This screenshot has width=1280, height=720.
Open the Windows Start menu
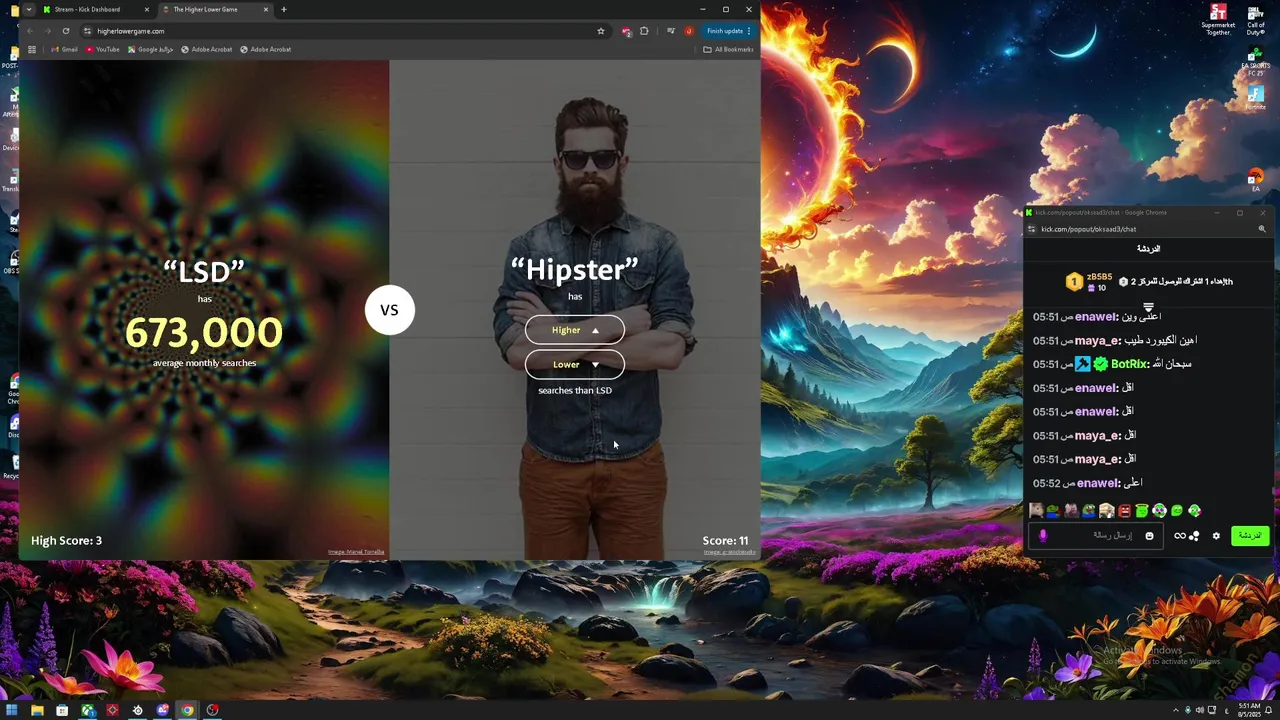pyautogui.click(x=14, y=710)
